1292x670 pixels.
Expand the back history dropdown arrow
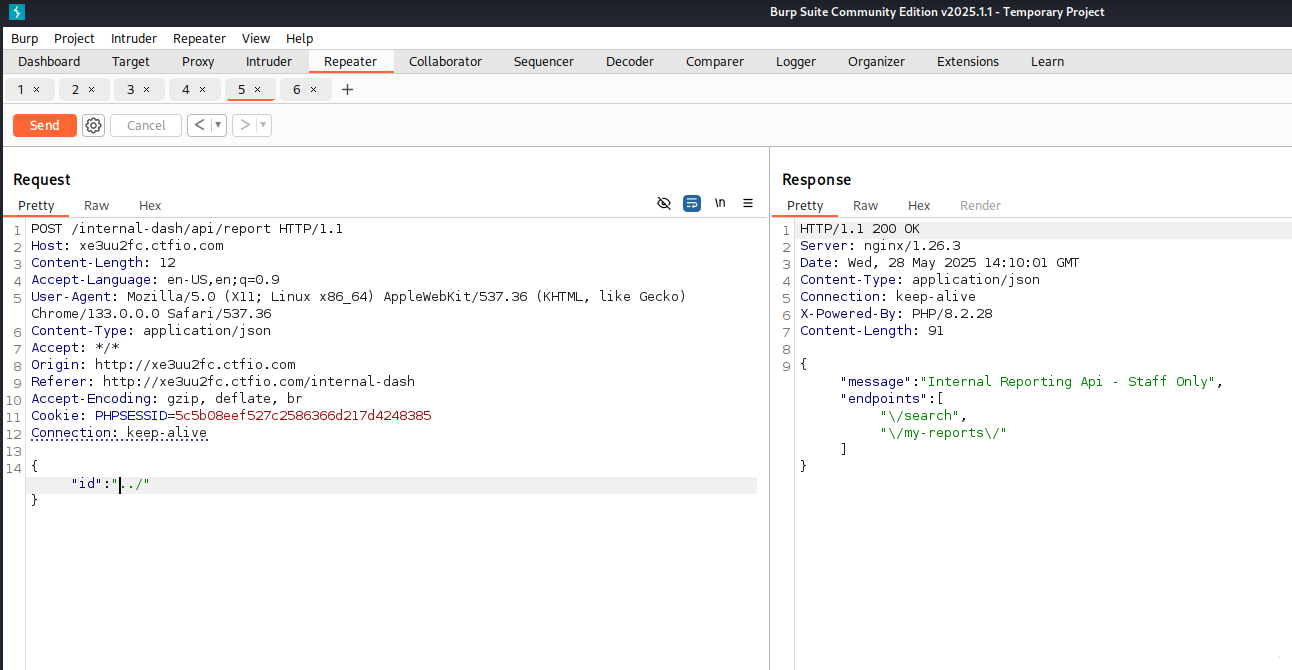pos(218,125)
